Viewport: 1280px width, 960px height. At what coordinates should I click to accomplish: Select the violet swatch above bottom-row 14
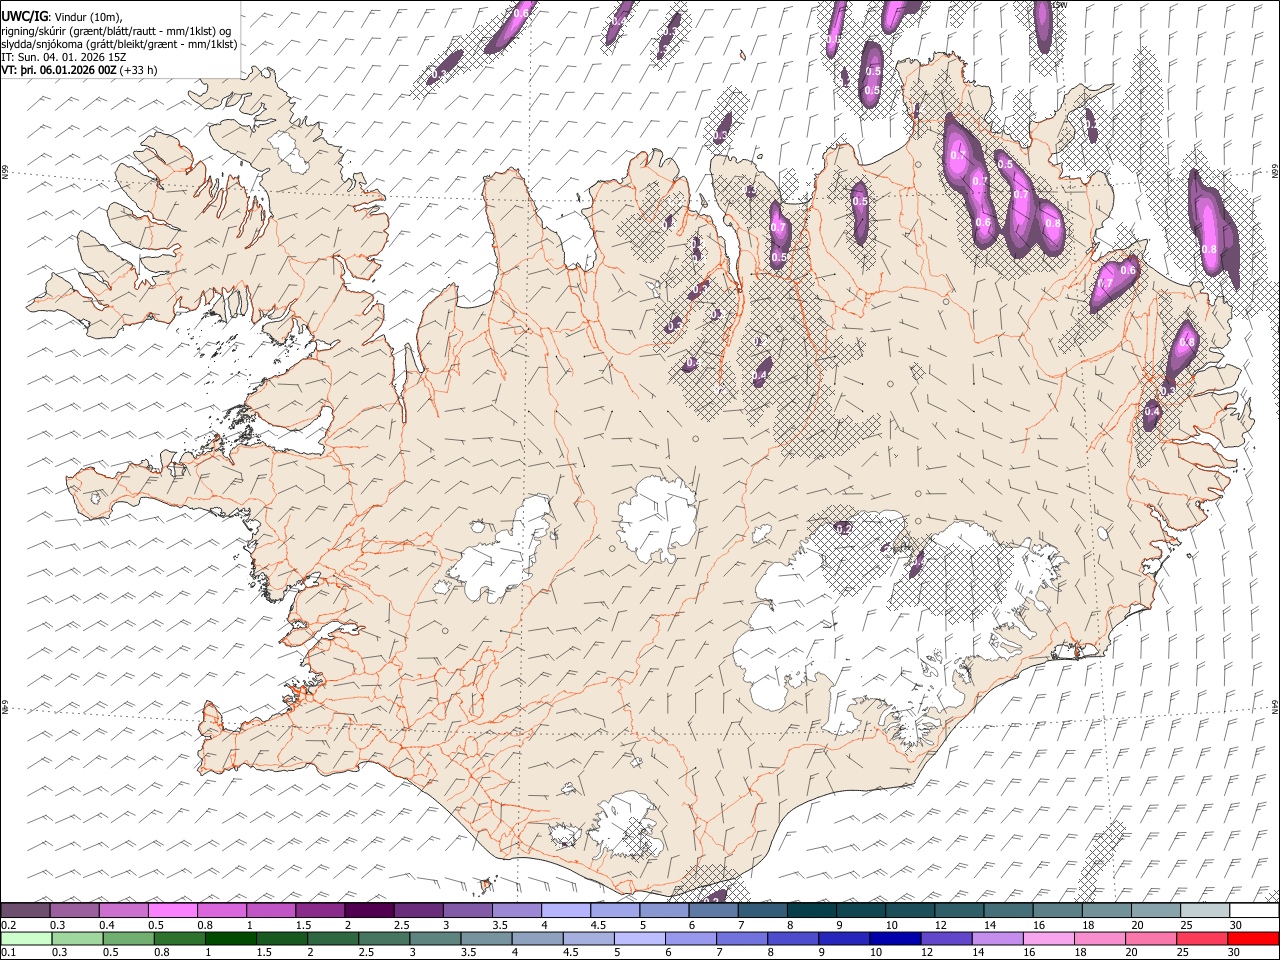(997, 938)
